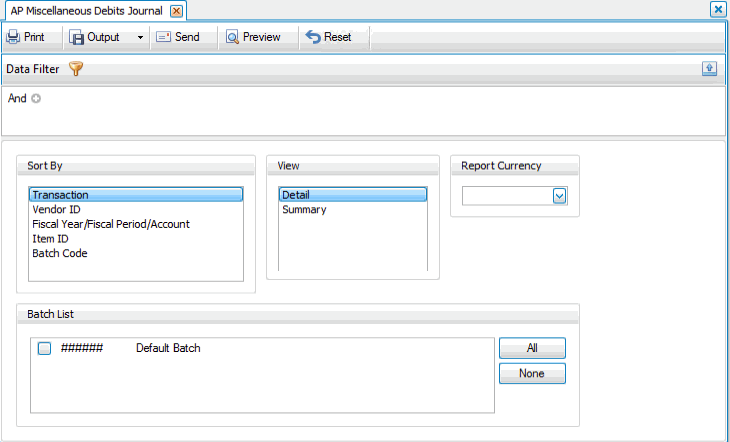Image resolution: width=730 pixels, height=442 pixels.
Task: Open the Output dropdown arrow
Action: click(x=139, y=37)
